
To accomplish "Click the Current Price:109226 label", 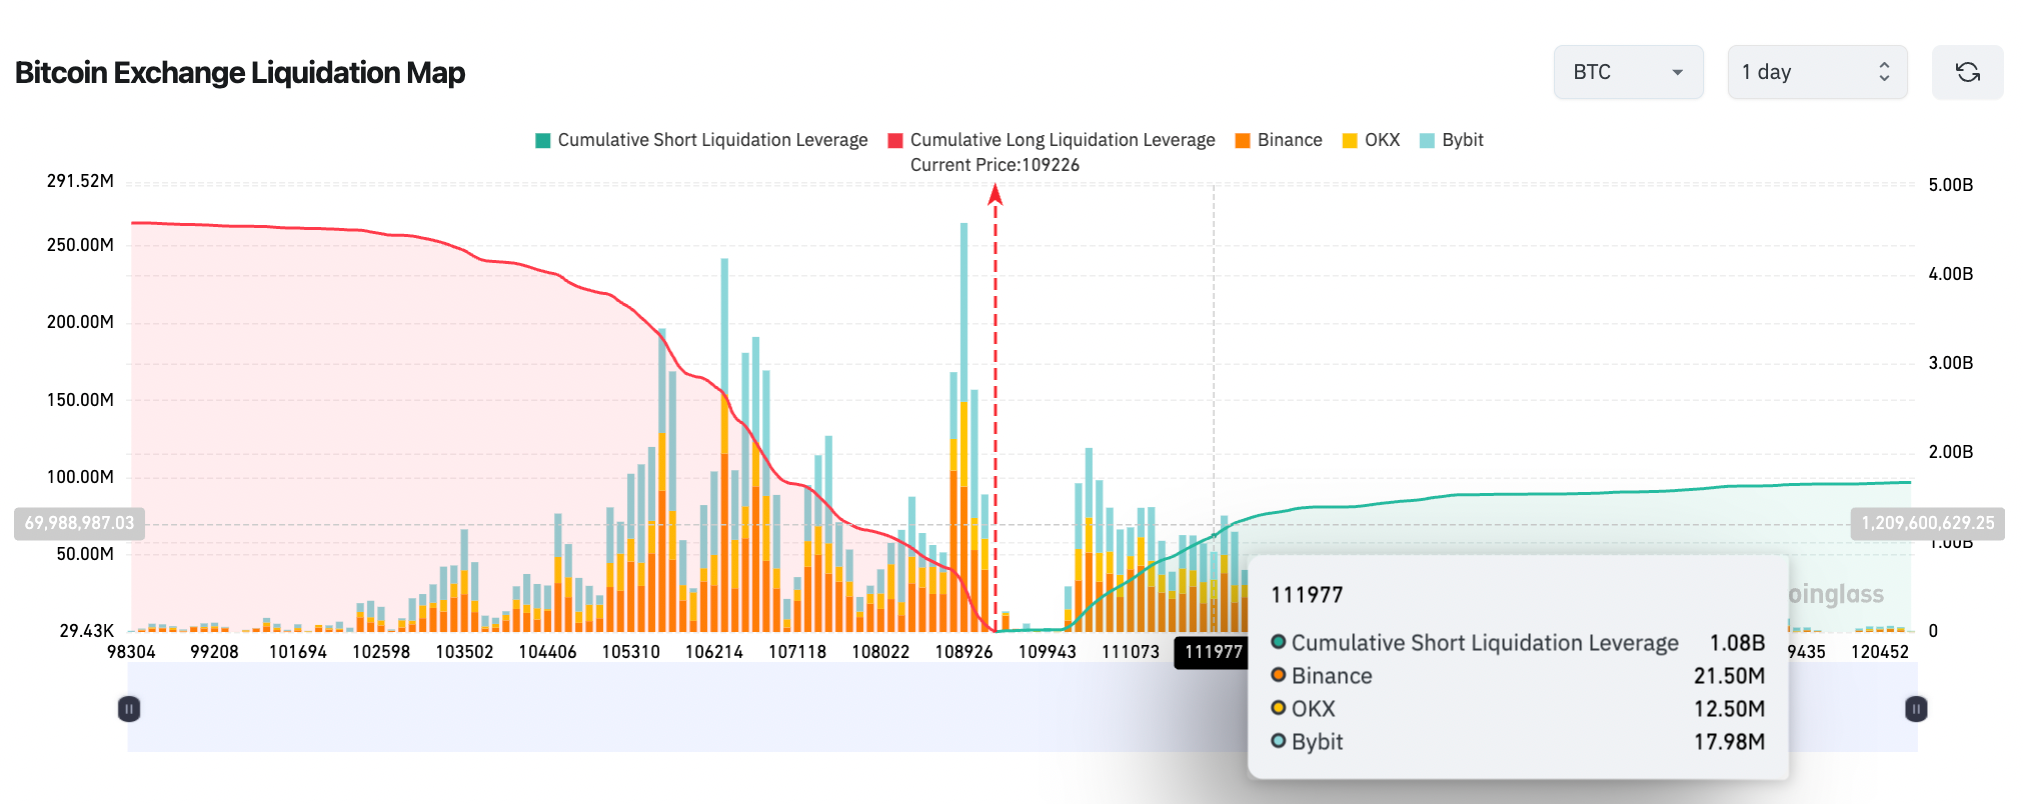I will (x=994, y=165).
